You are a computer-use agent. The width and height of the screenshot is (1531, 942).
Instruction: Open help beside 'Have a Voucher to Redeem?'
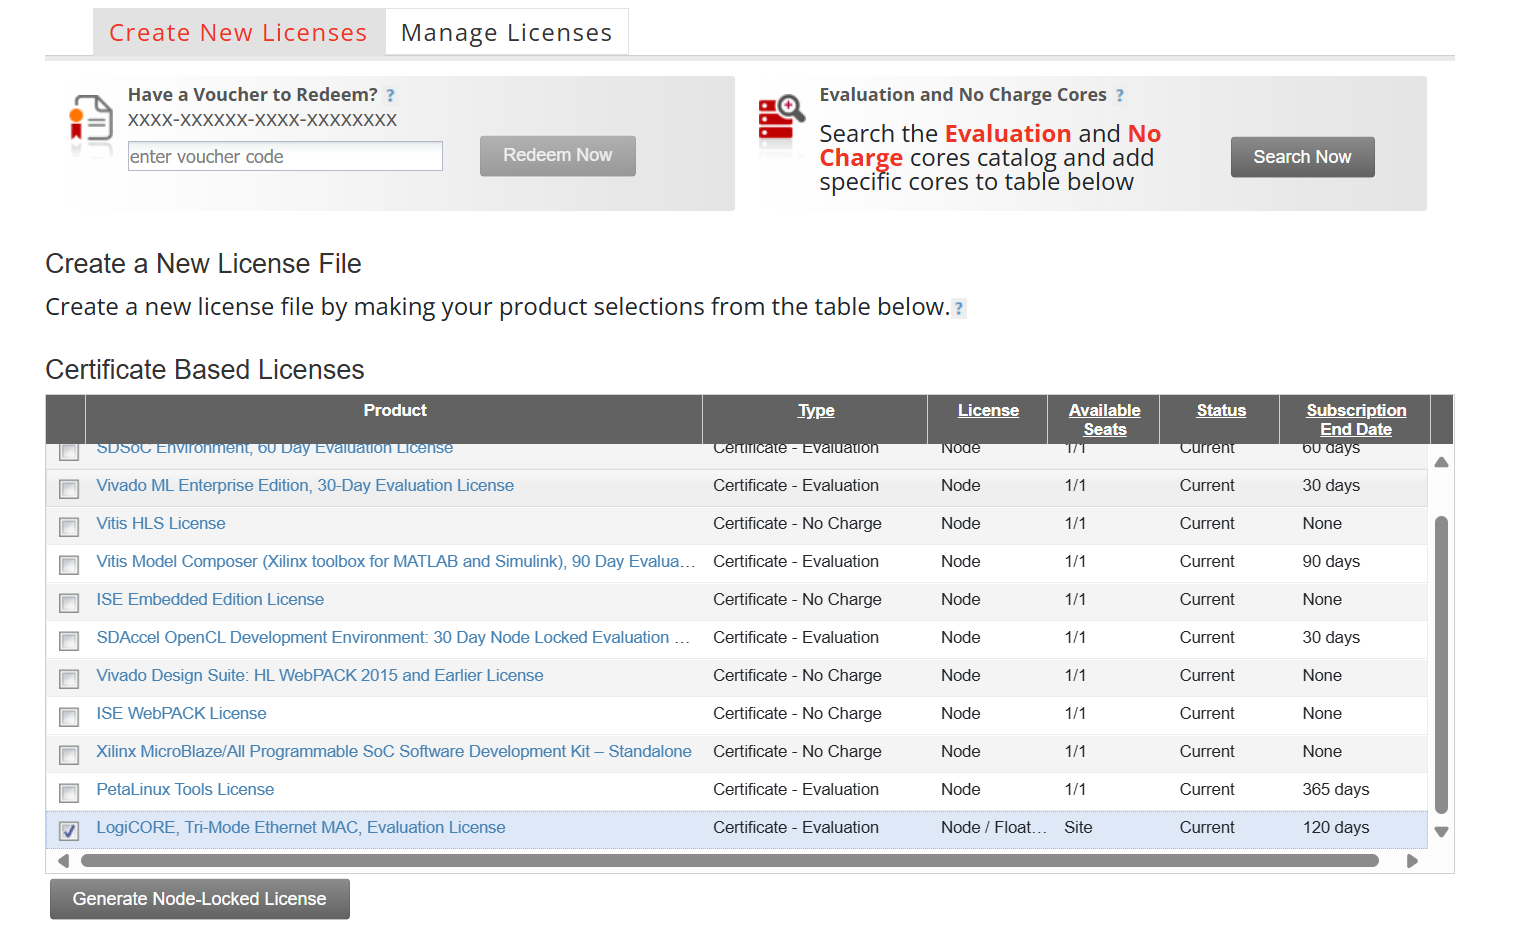coord(390,94)
